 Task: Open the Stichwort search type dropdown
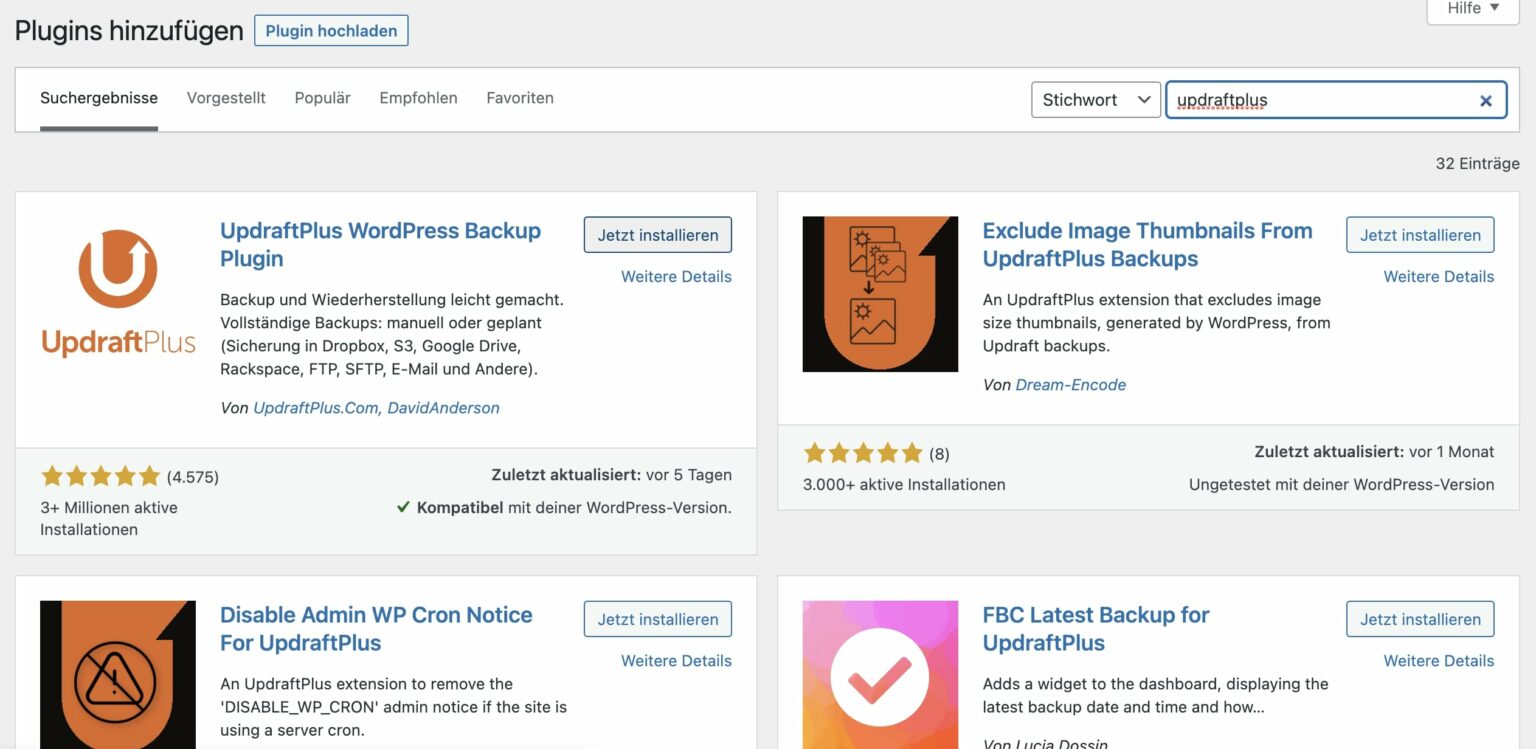pos(1095,100)
